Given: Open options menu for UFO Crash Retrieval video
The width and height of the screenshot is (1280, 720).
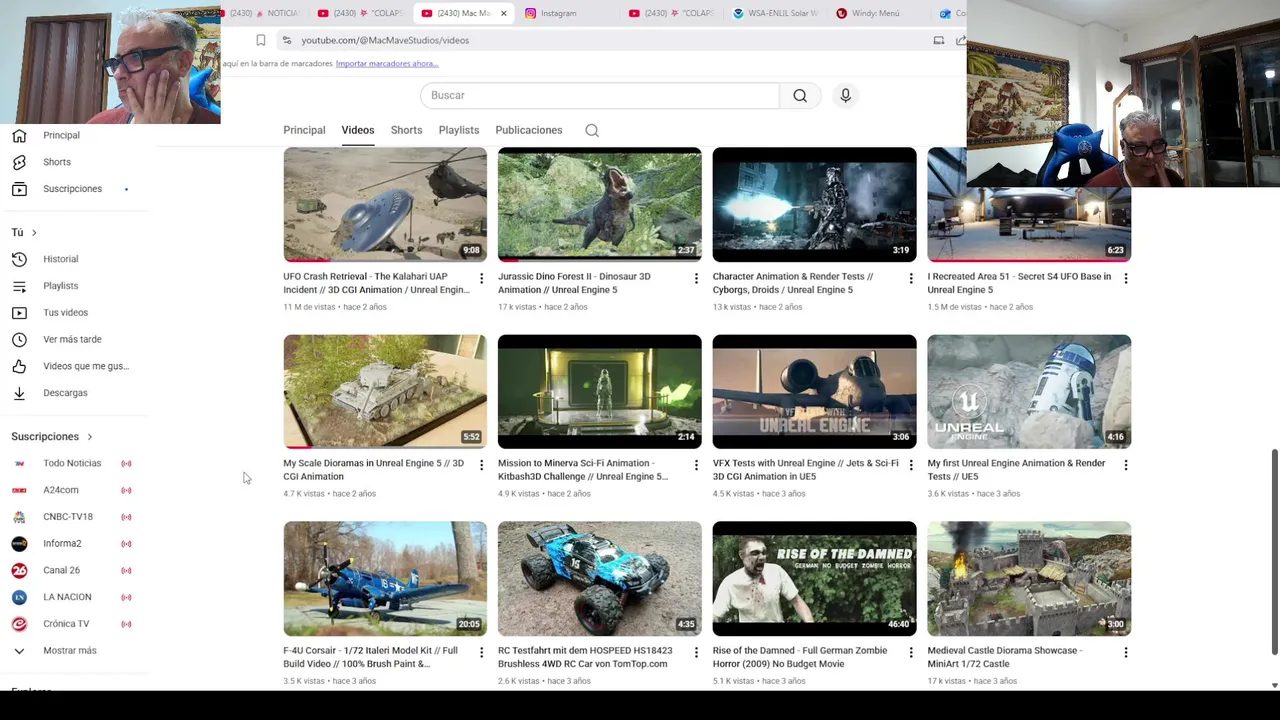Looking at the screenshot, I should pos(481,278).
